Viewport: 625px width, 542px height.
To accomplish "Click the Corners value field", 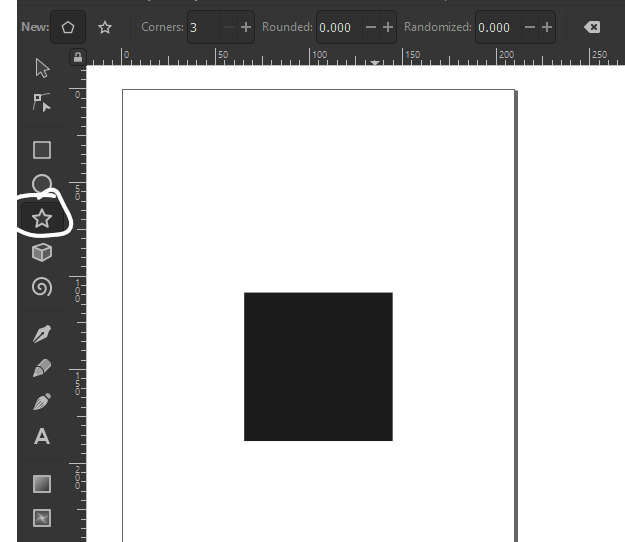I will tap(204, 27).
